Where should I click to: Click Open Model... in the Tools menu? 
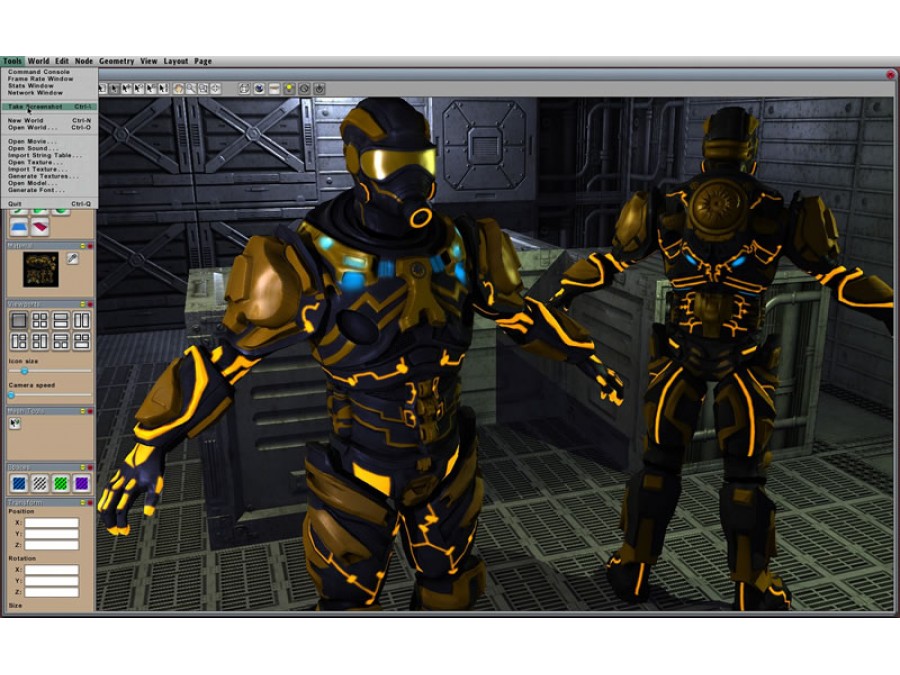point(33,183)
